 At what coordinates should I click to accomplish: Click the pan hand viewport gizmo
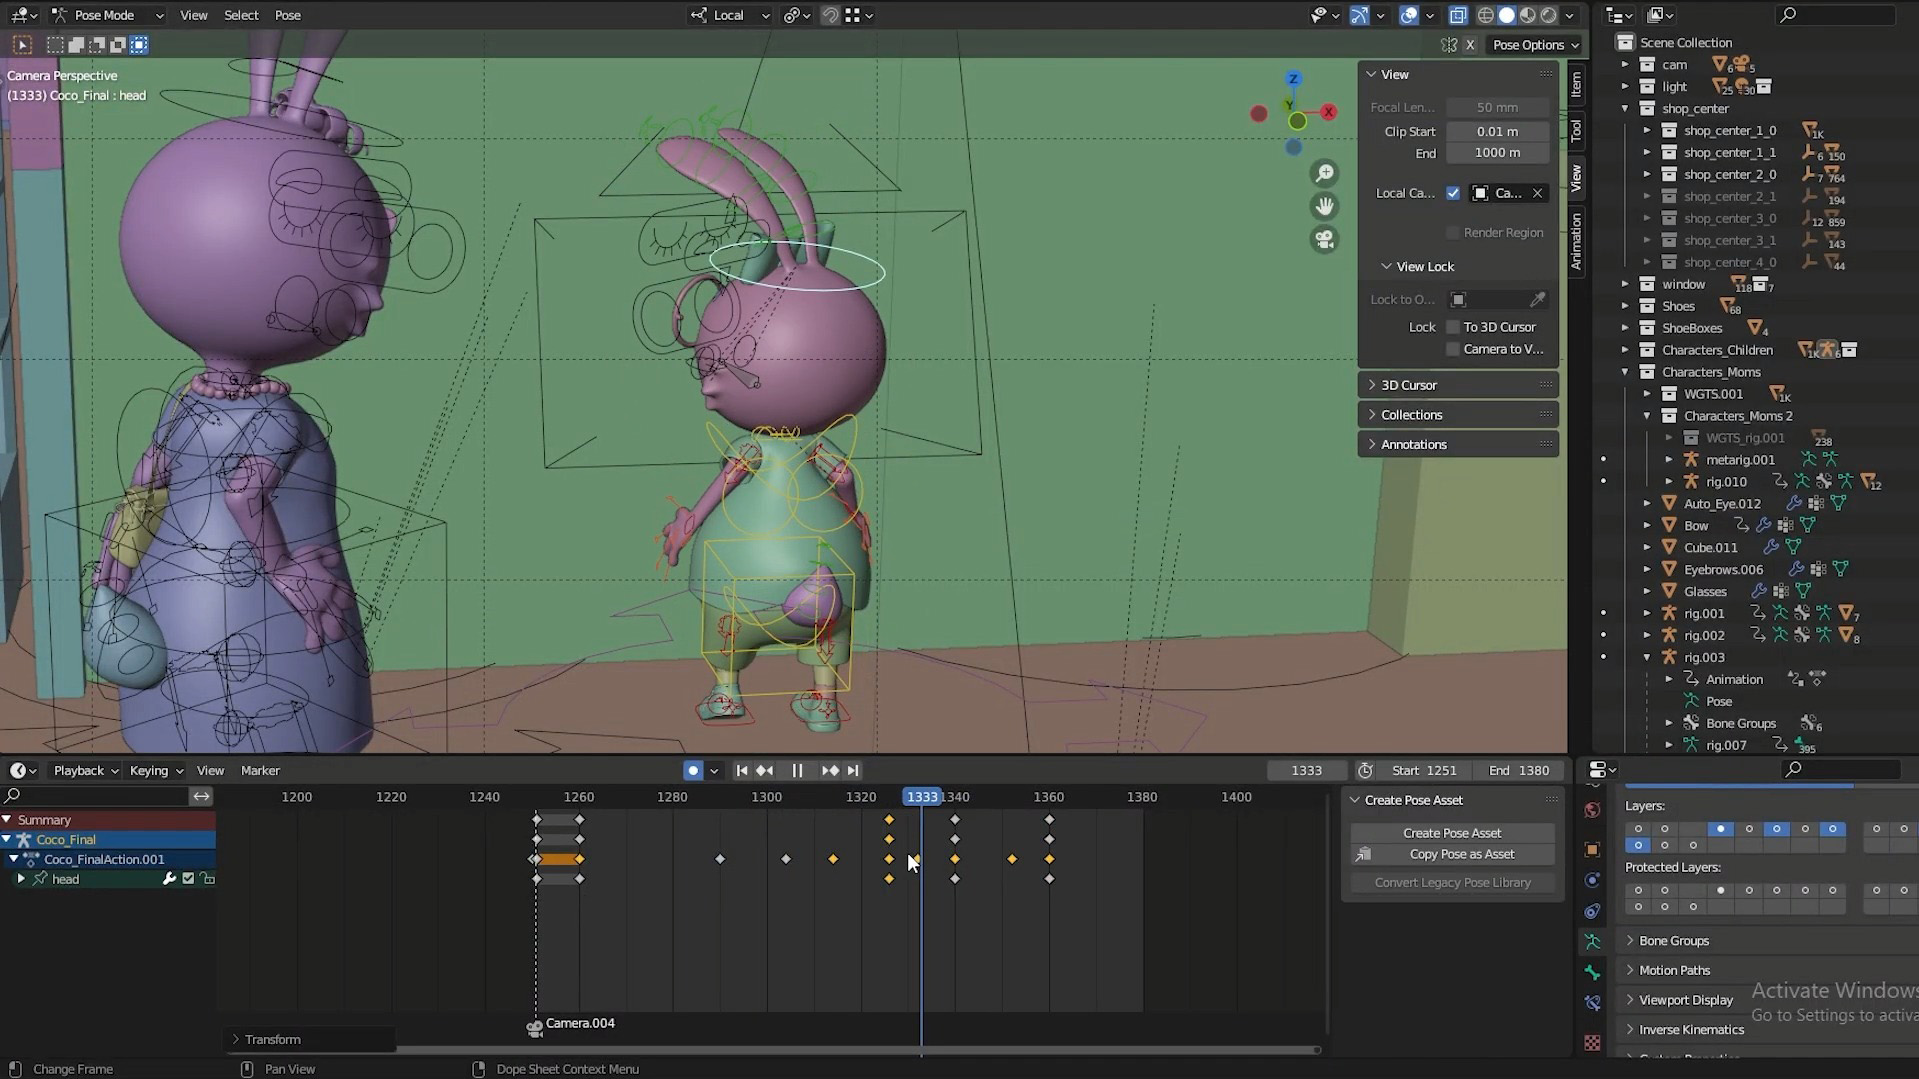(x=1325, y=206)
